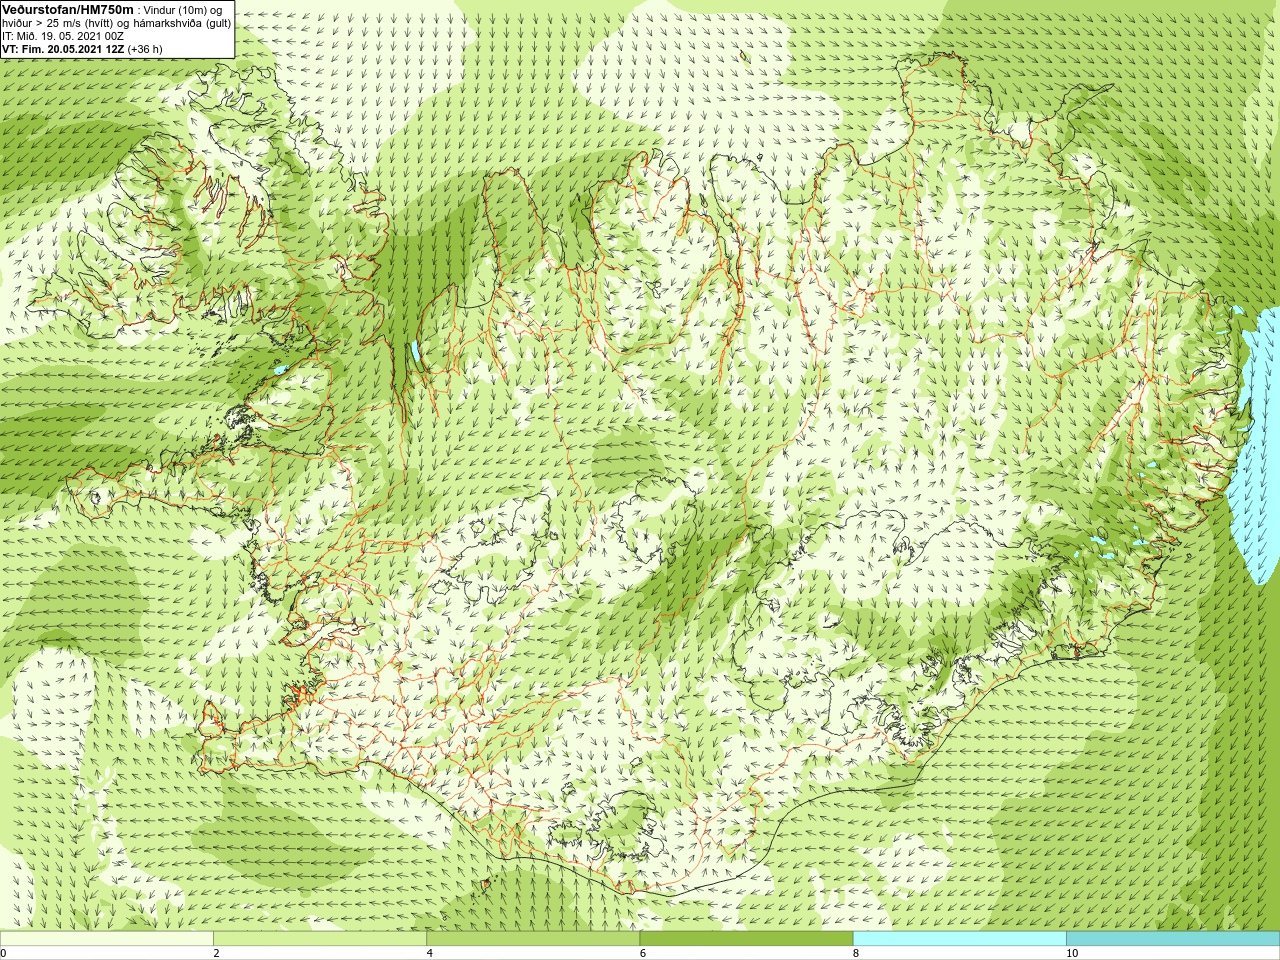Screen dimensions: 1280x960
Task: Click the '0' label on the color scale
Action: (4, 953)
